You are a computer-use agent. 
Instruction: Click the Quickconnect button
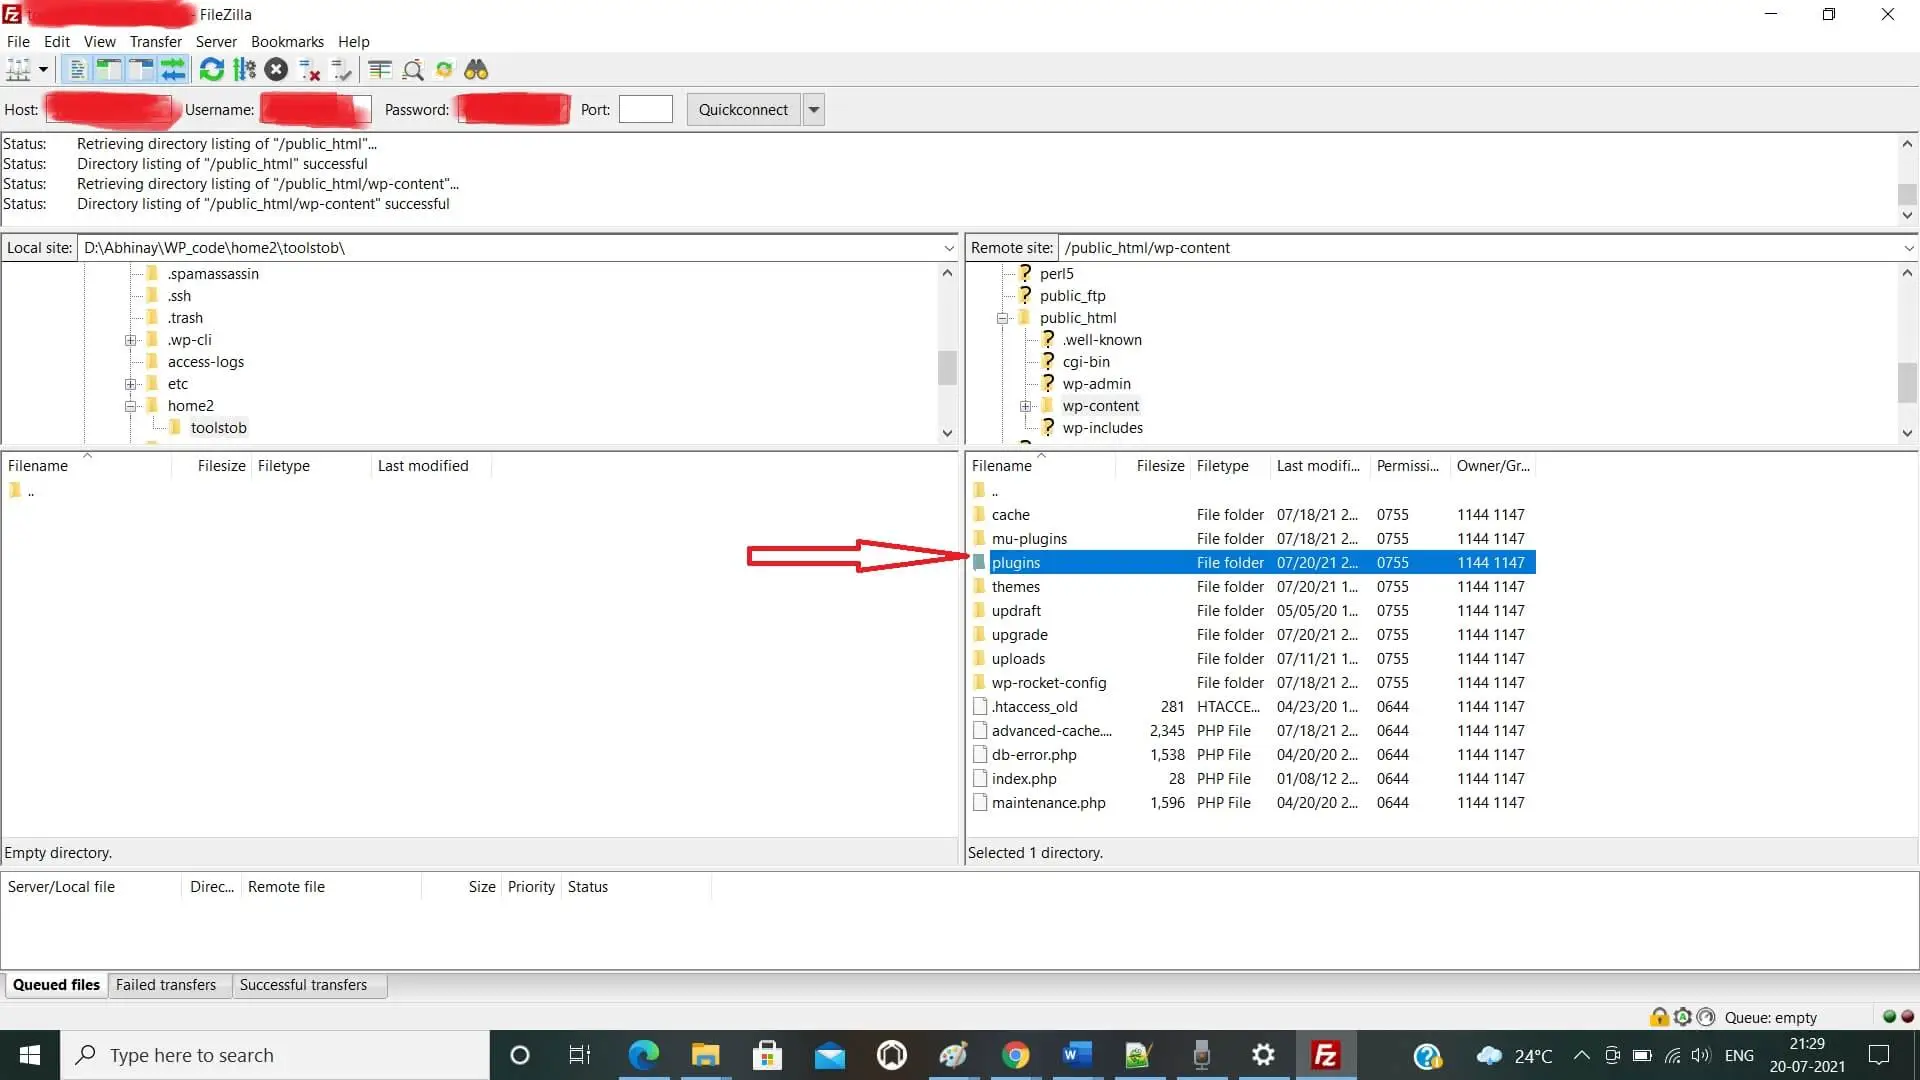click(x=743, y=110)
